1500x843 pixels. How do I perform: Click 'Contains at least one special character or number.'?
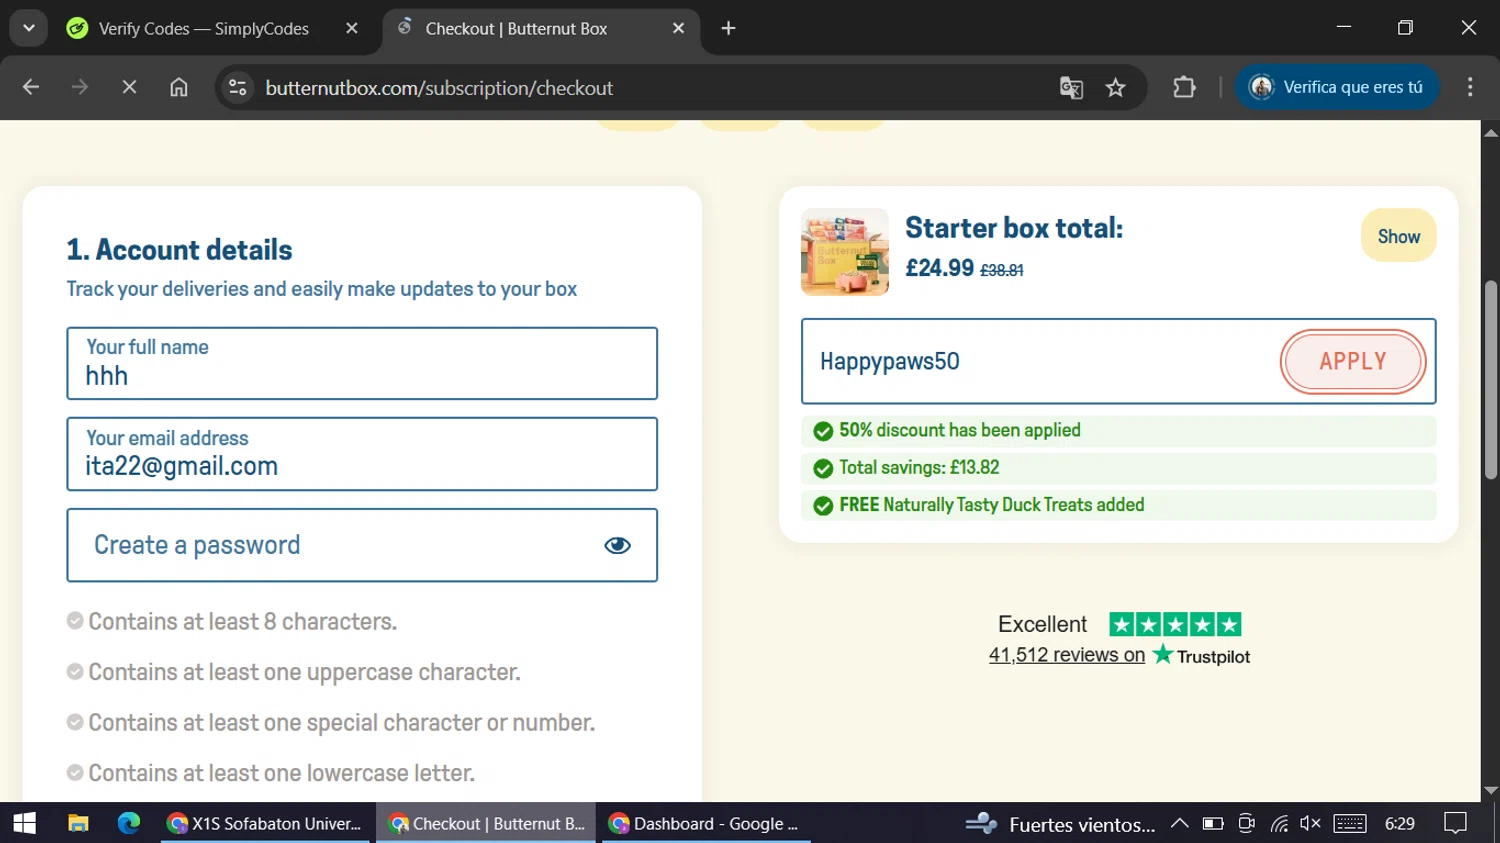(x=341, y=722)
